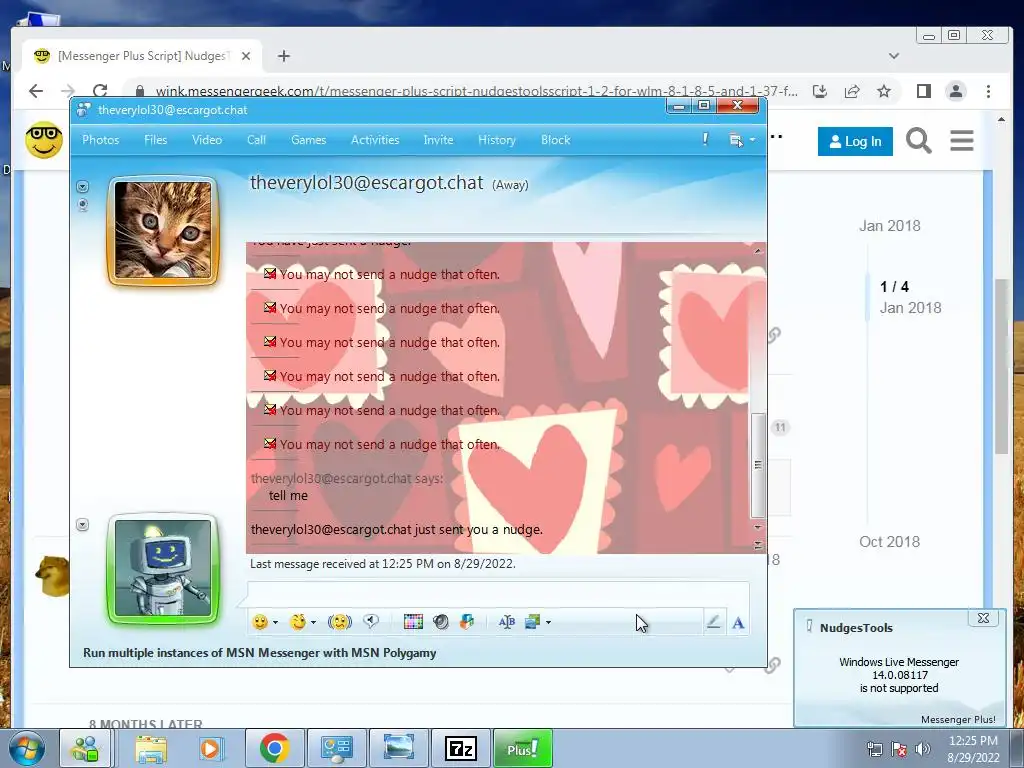
Task: Click the voice clip icon
Action: (x=371, y=622)
